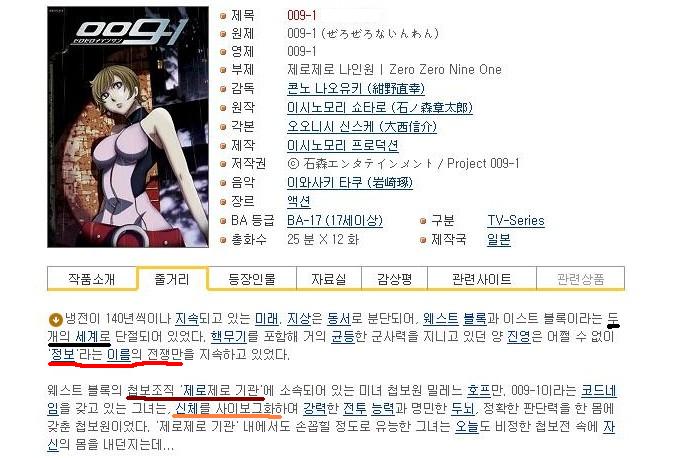This screenshot has height=458, width=683.
Task: Click the bullet icon beside 감독
Action: tap(223, 89)
